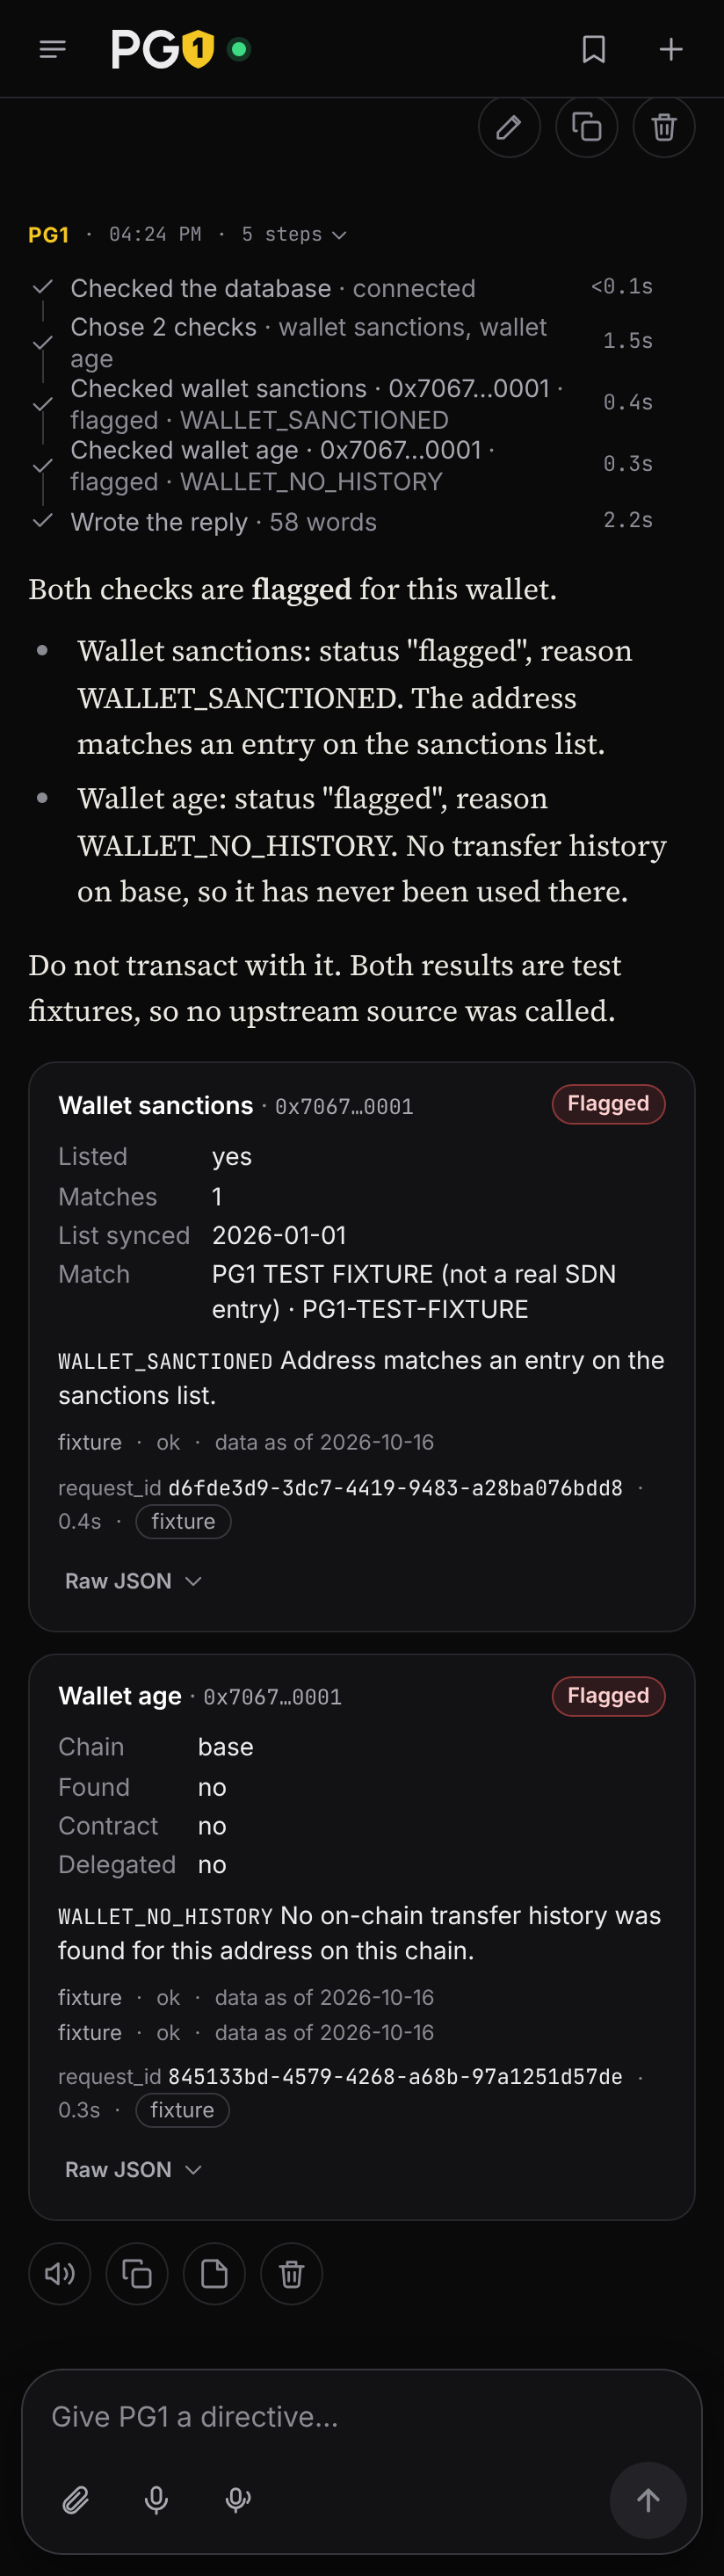The width and height of the screenshot is (724, 2576).
Task: Open the hamburger menu
Action: click(x=52, y=49)
